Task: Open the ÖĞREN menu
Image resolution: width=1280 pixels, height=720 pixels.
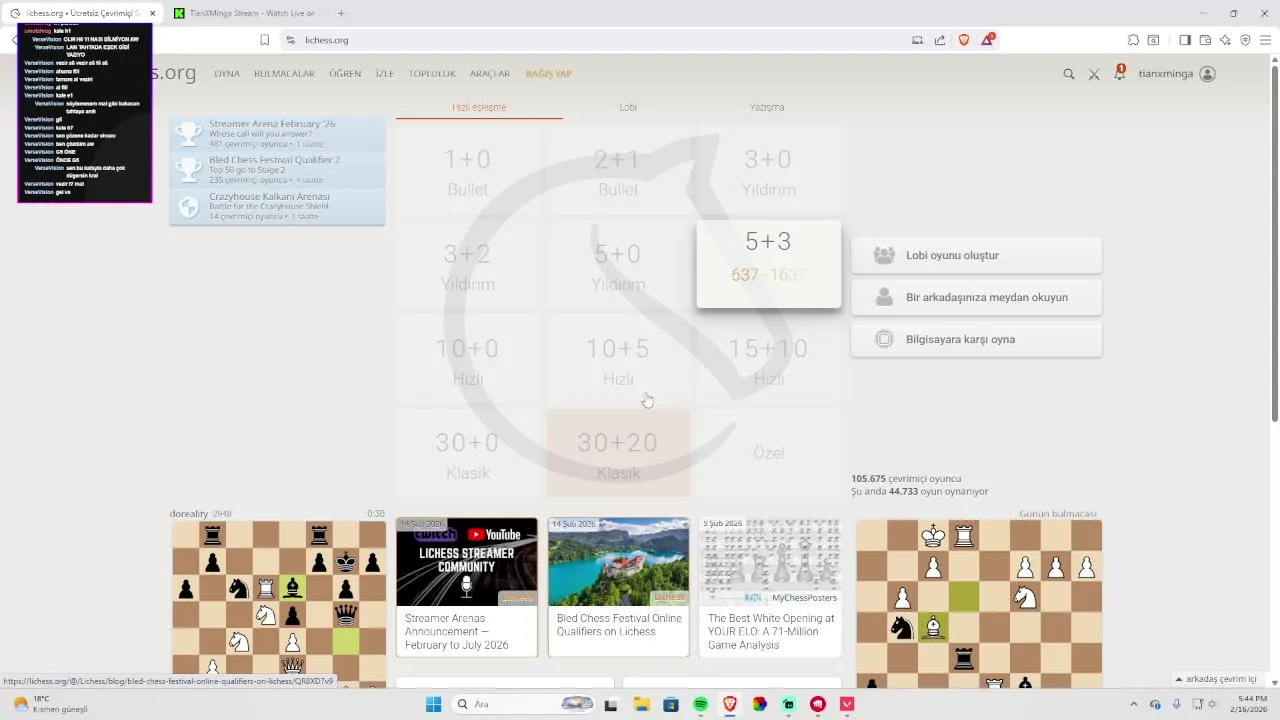Action: click(x=345, y=74)
